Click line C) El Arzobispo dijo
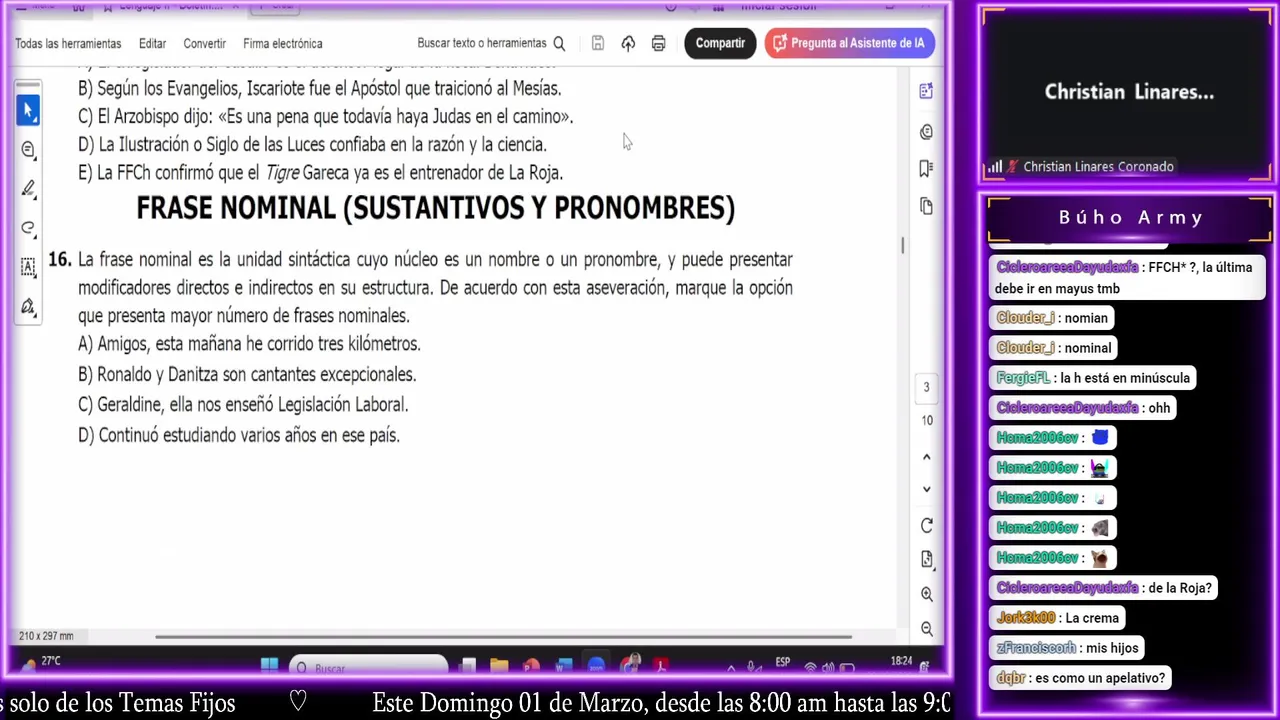This screenshot has width=1280, height=720. click(325, 116)
